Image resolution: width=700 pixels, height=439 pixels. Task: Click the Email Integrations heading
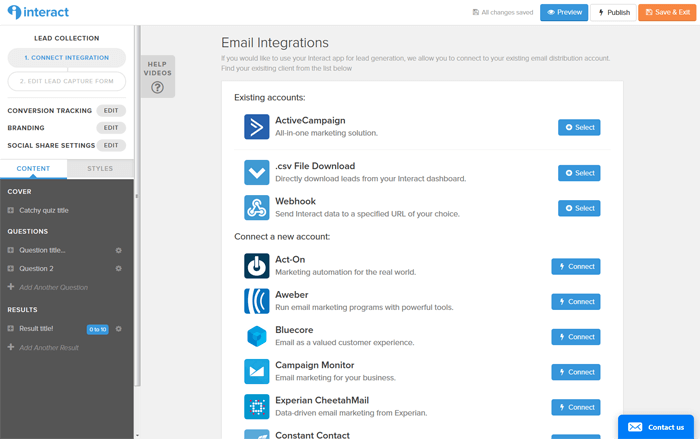(275, 42)
